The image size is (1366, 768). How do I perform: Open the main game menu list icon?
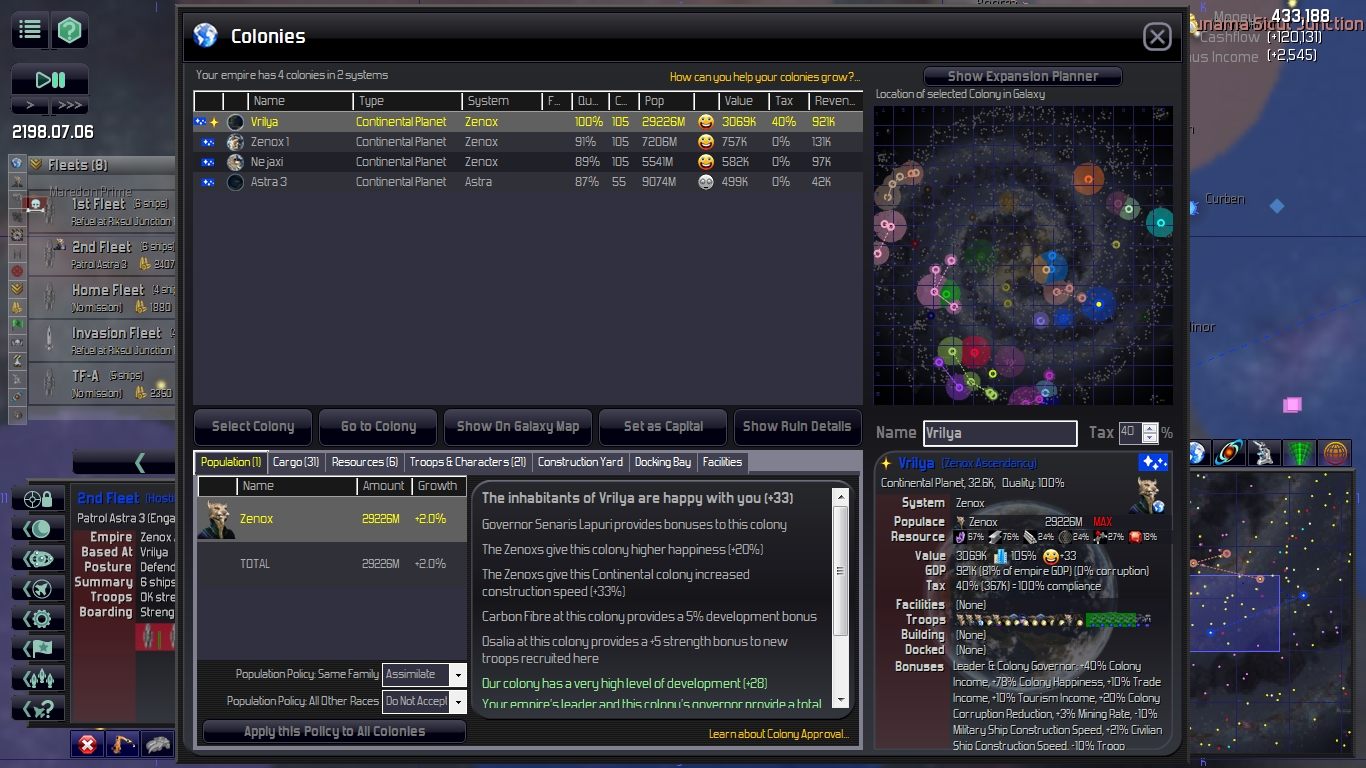click(x=30, y=30)
